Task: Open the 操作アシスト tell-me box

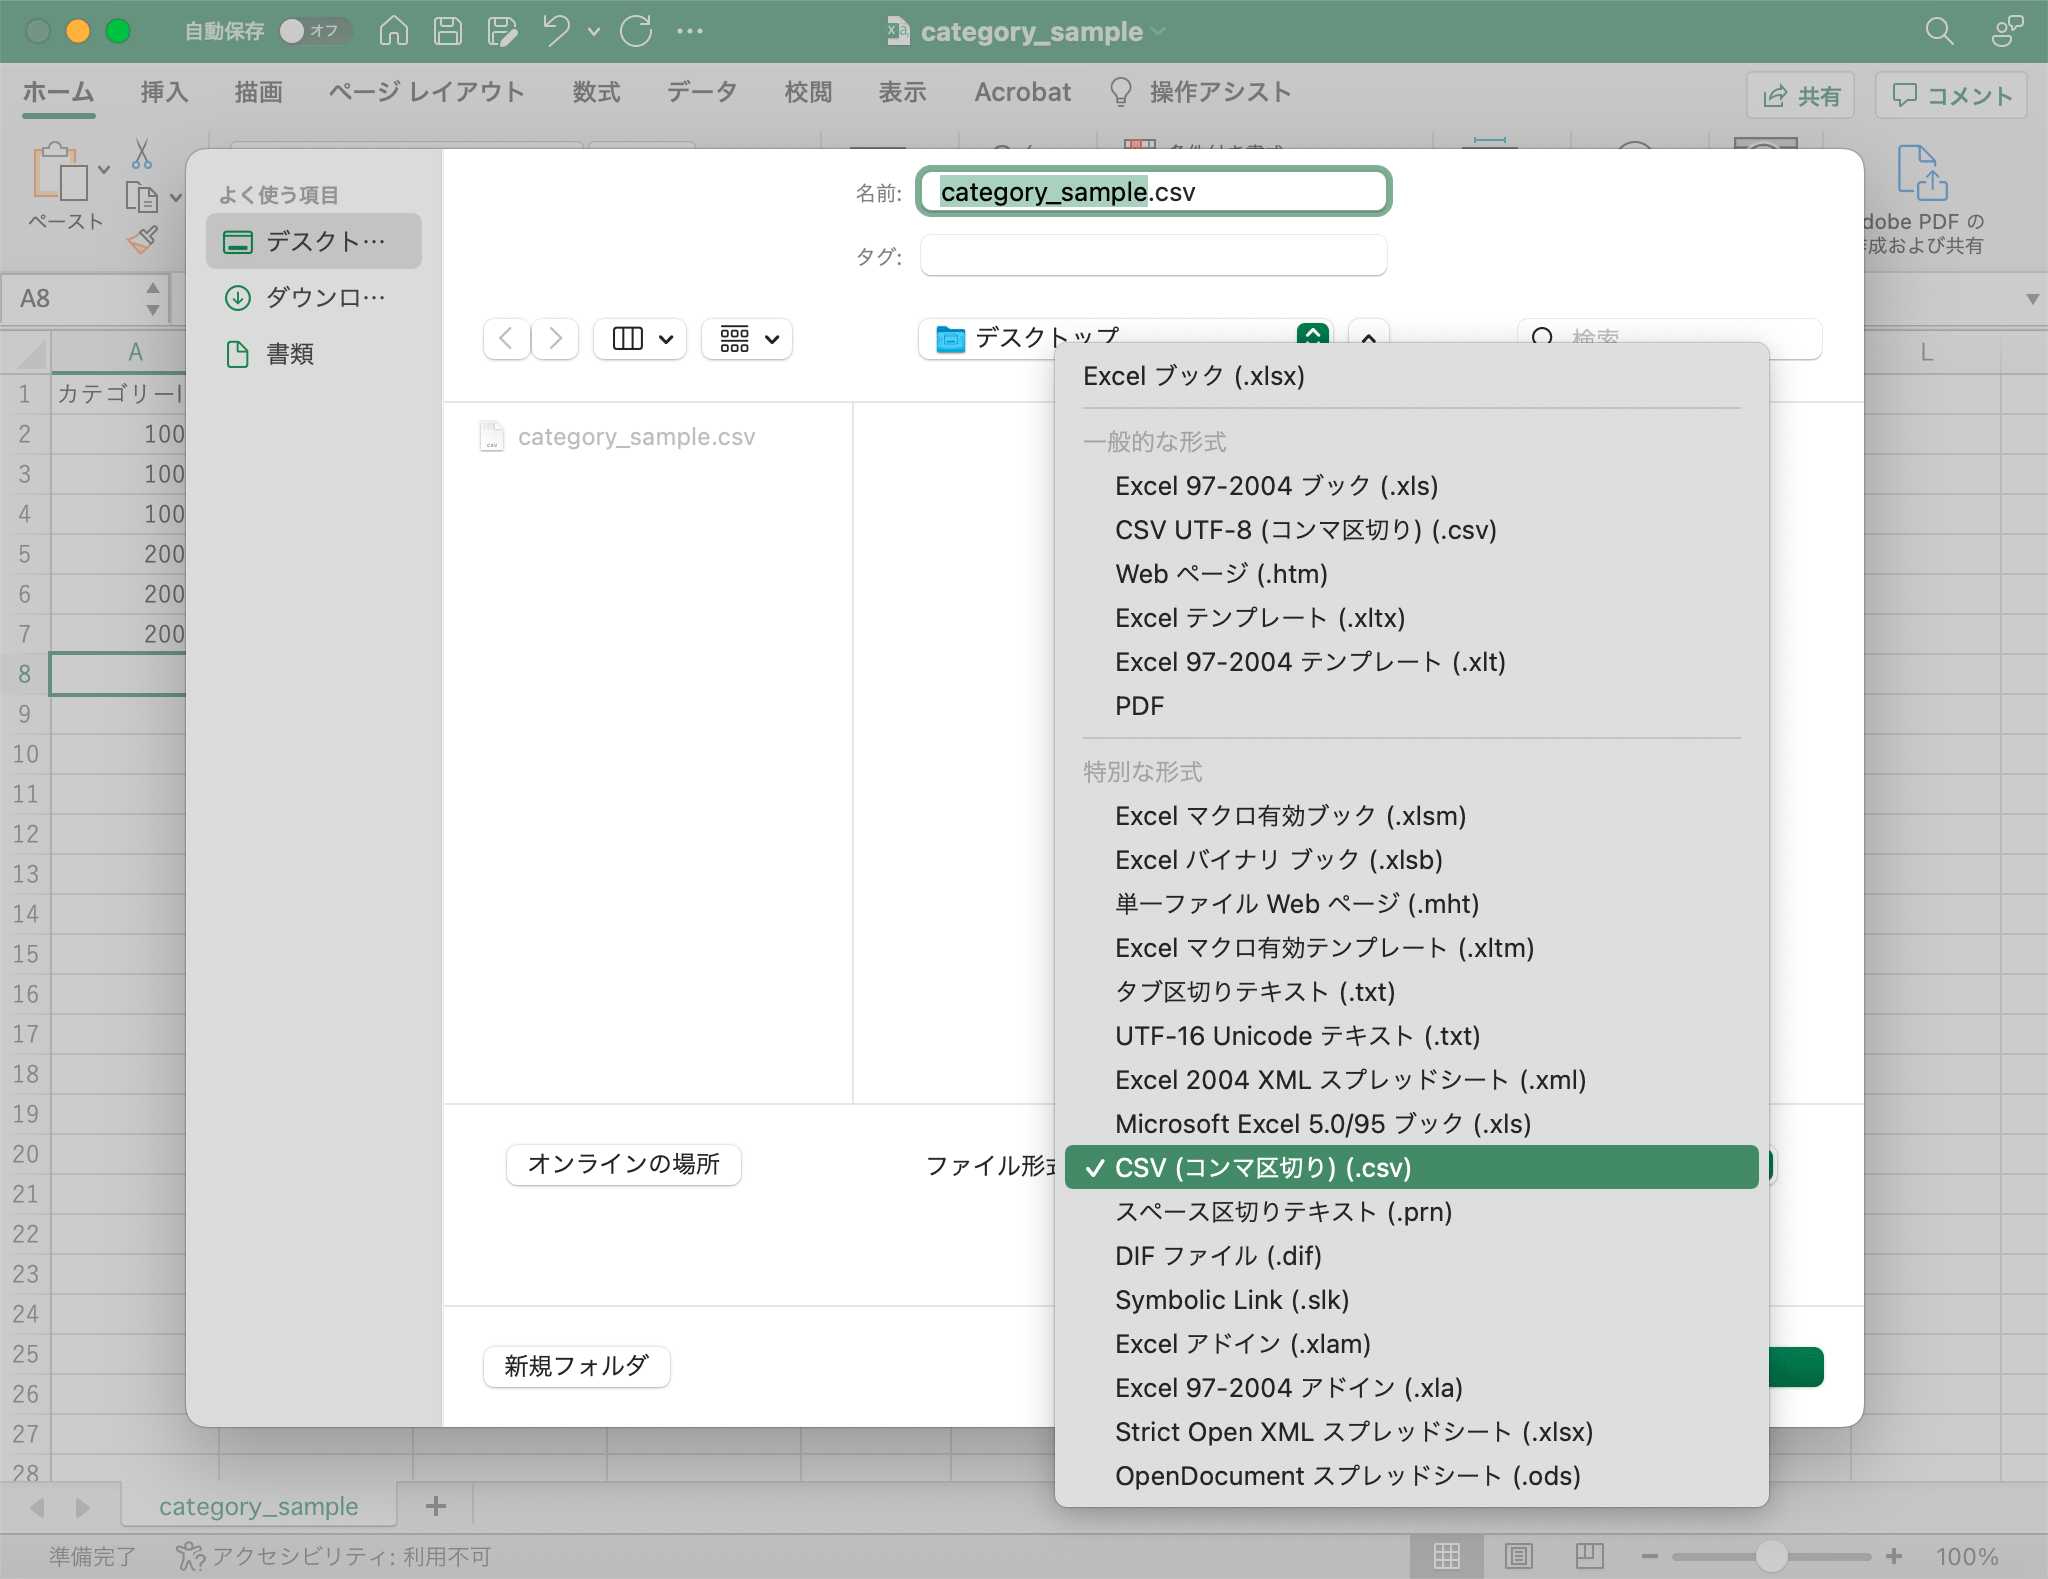Action: [x=1200, y=92]
